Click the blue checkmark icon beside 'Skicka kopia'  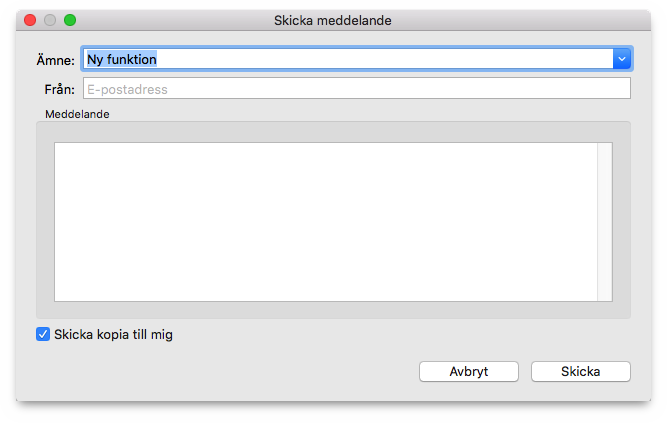point(43,334)
